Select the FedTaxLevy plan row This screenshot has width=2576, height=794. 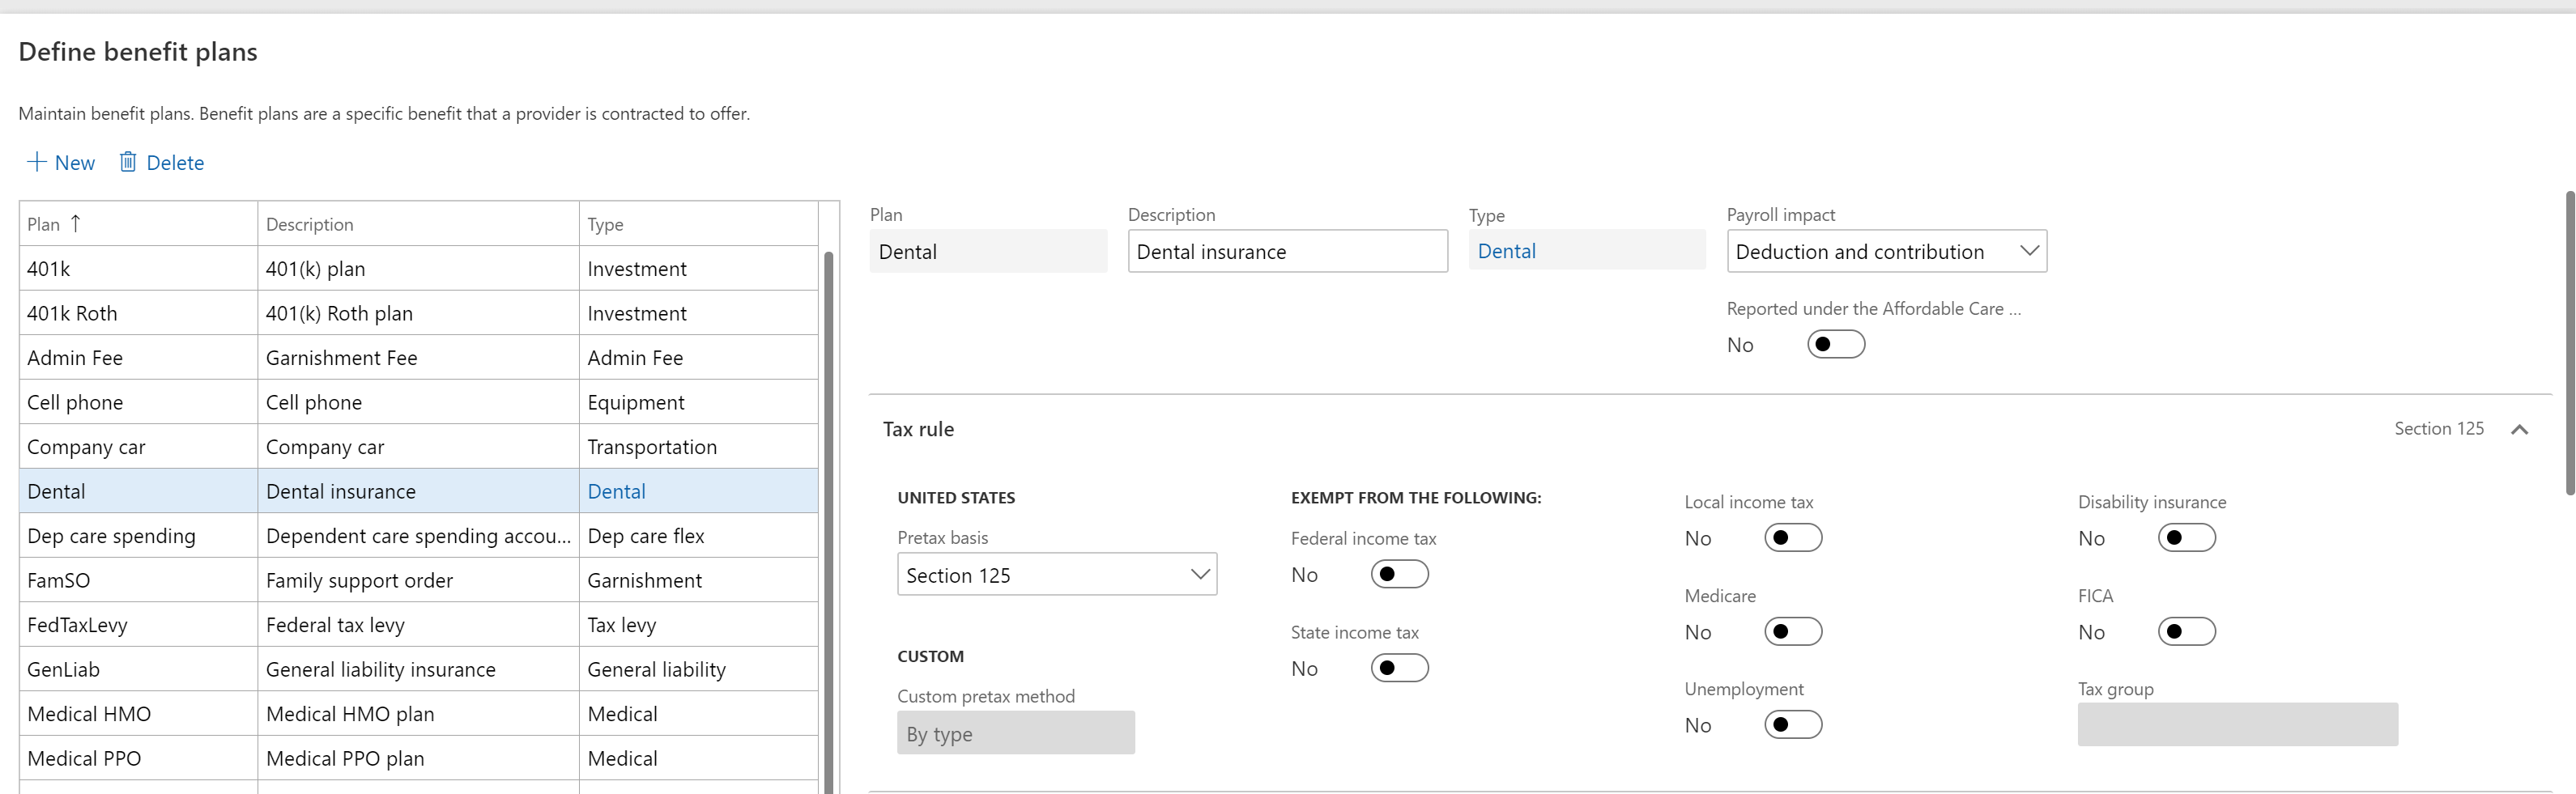pyautogui.click(x=418, y=624)
